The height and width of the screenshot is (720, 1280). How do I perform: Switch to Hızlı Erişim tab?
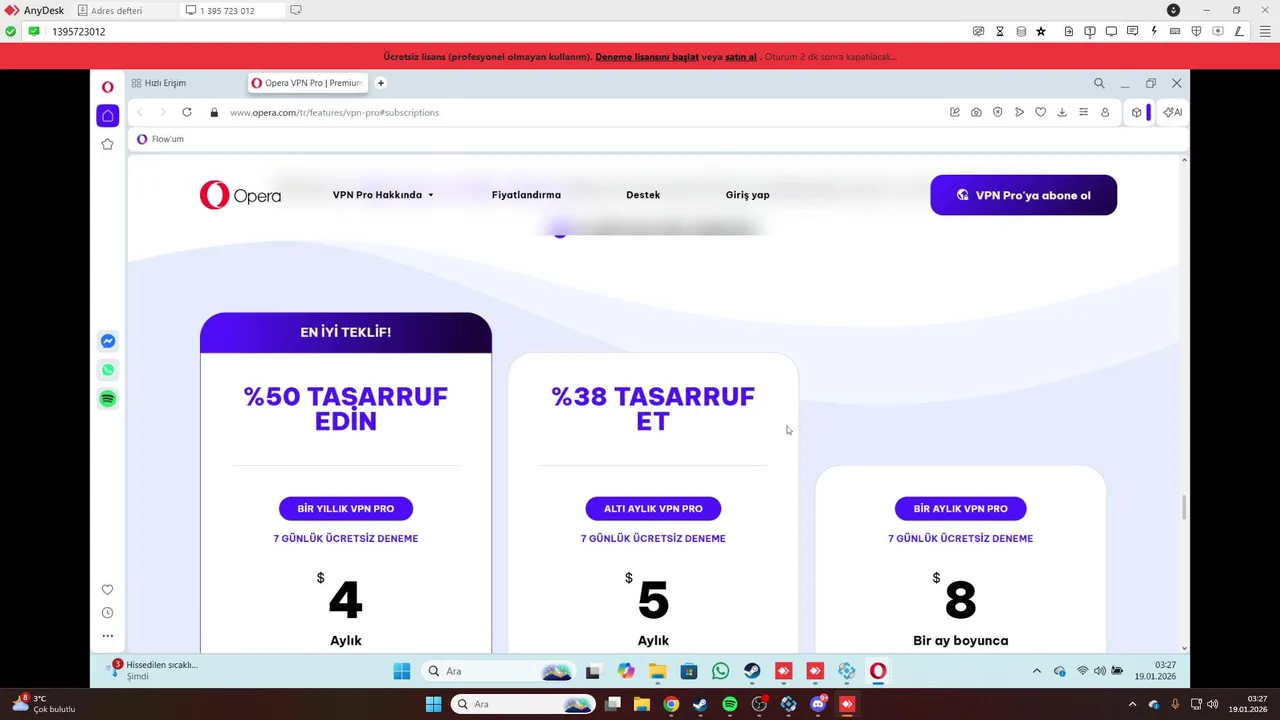tap(159, 83)
